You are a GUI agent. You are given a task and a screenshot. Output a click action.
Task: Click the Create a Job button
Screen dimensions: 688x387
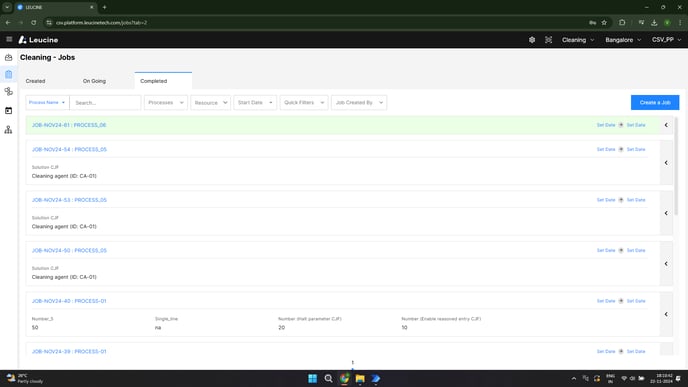pos(655,103)
